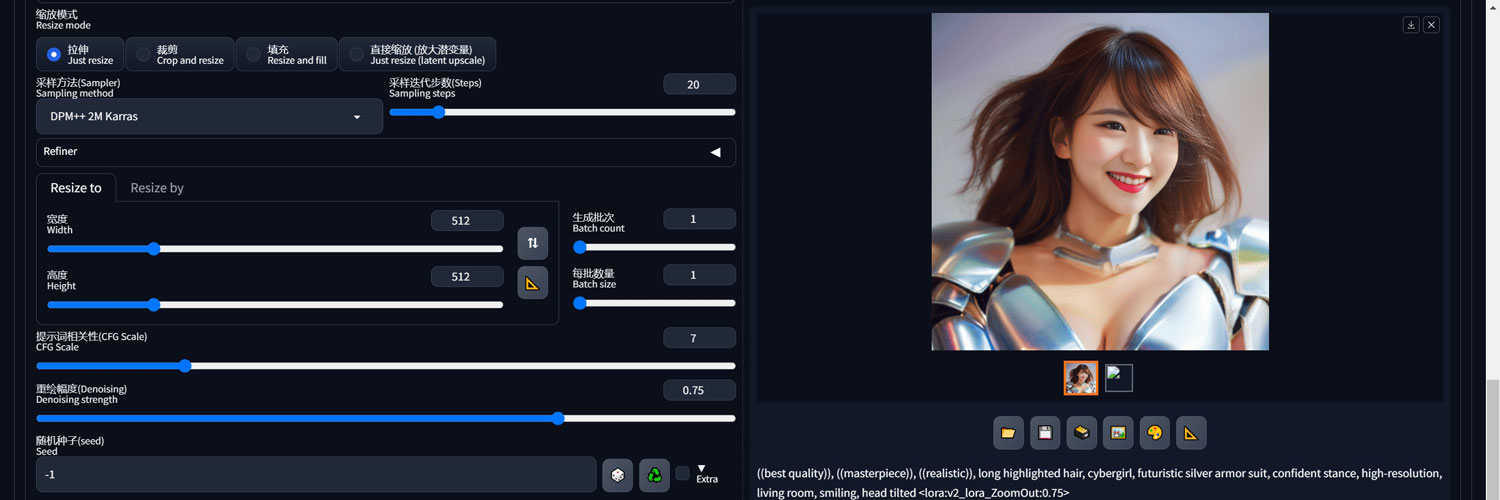Click the zip archive box icon
1500x500 pixels.
[x=1081, y=433]
